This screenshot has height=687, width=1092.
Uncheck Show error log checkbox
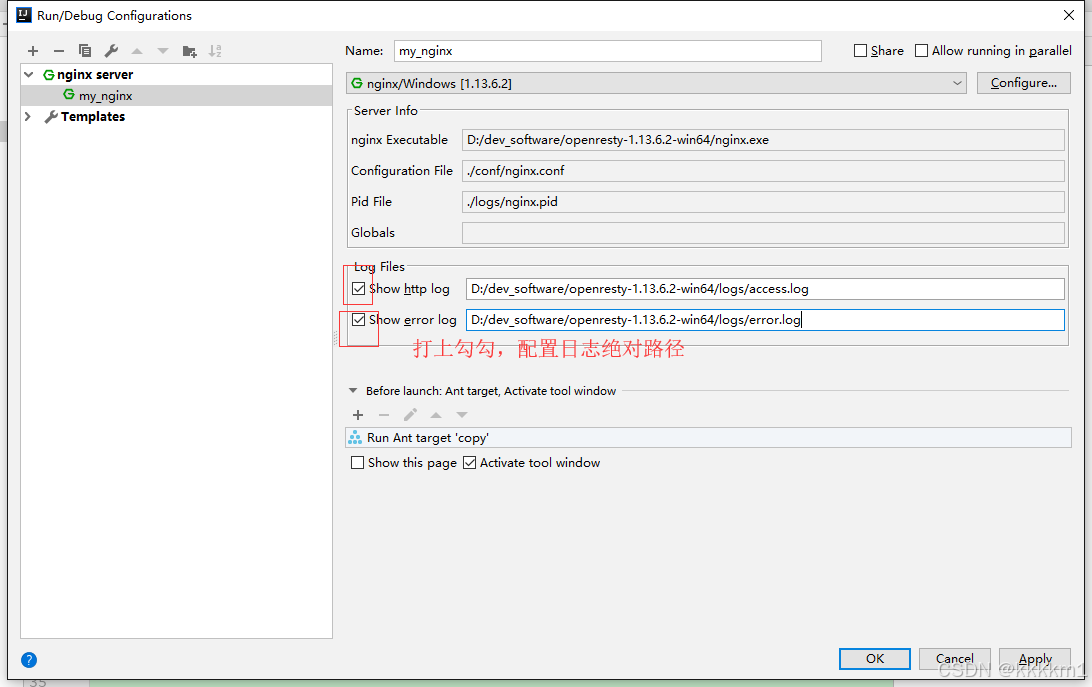coord(359,320)
